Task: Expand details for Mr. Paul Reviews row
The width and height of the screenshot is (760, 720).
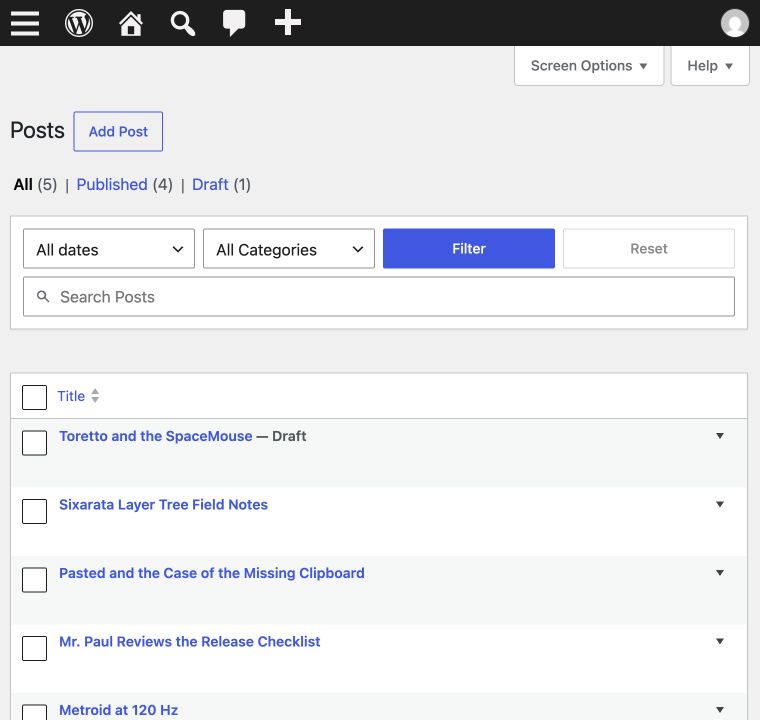Action: pos(720,641)
